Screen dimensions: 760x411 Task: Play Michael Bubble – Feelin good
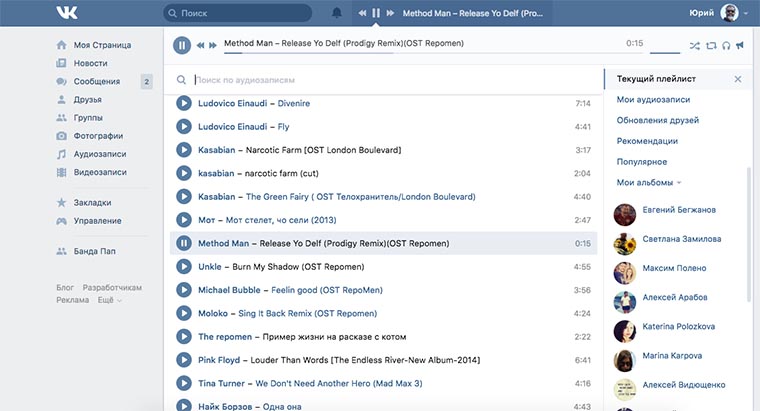click(184, 290)
